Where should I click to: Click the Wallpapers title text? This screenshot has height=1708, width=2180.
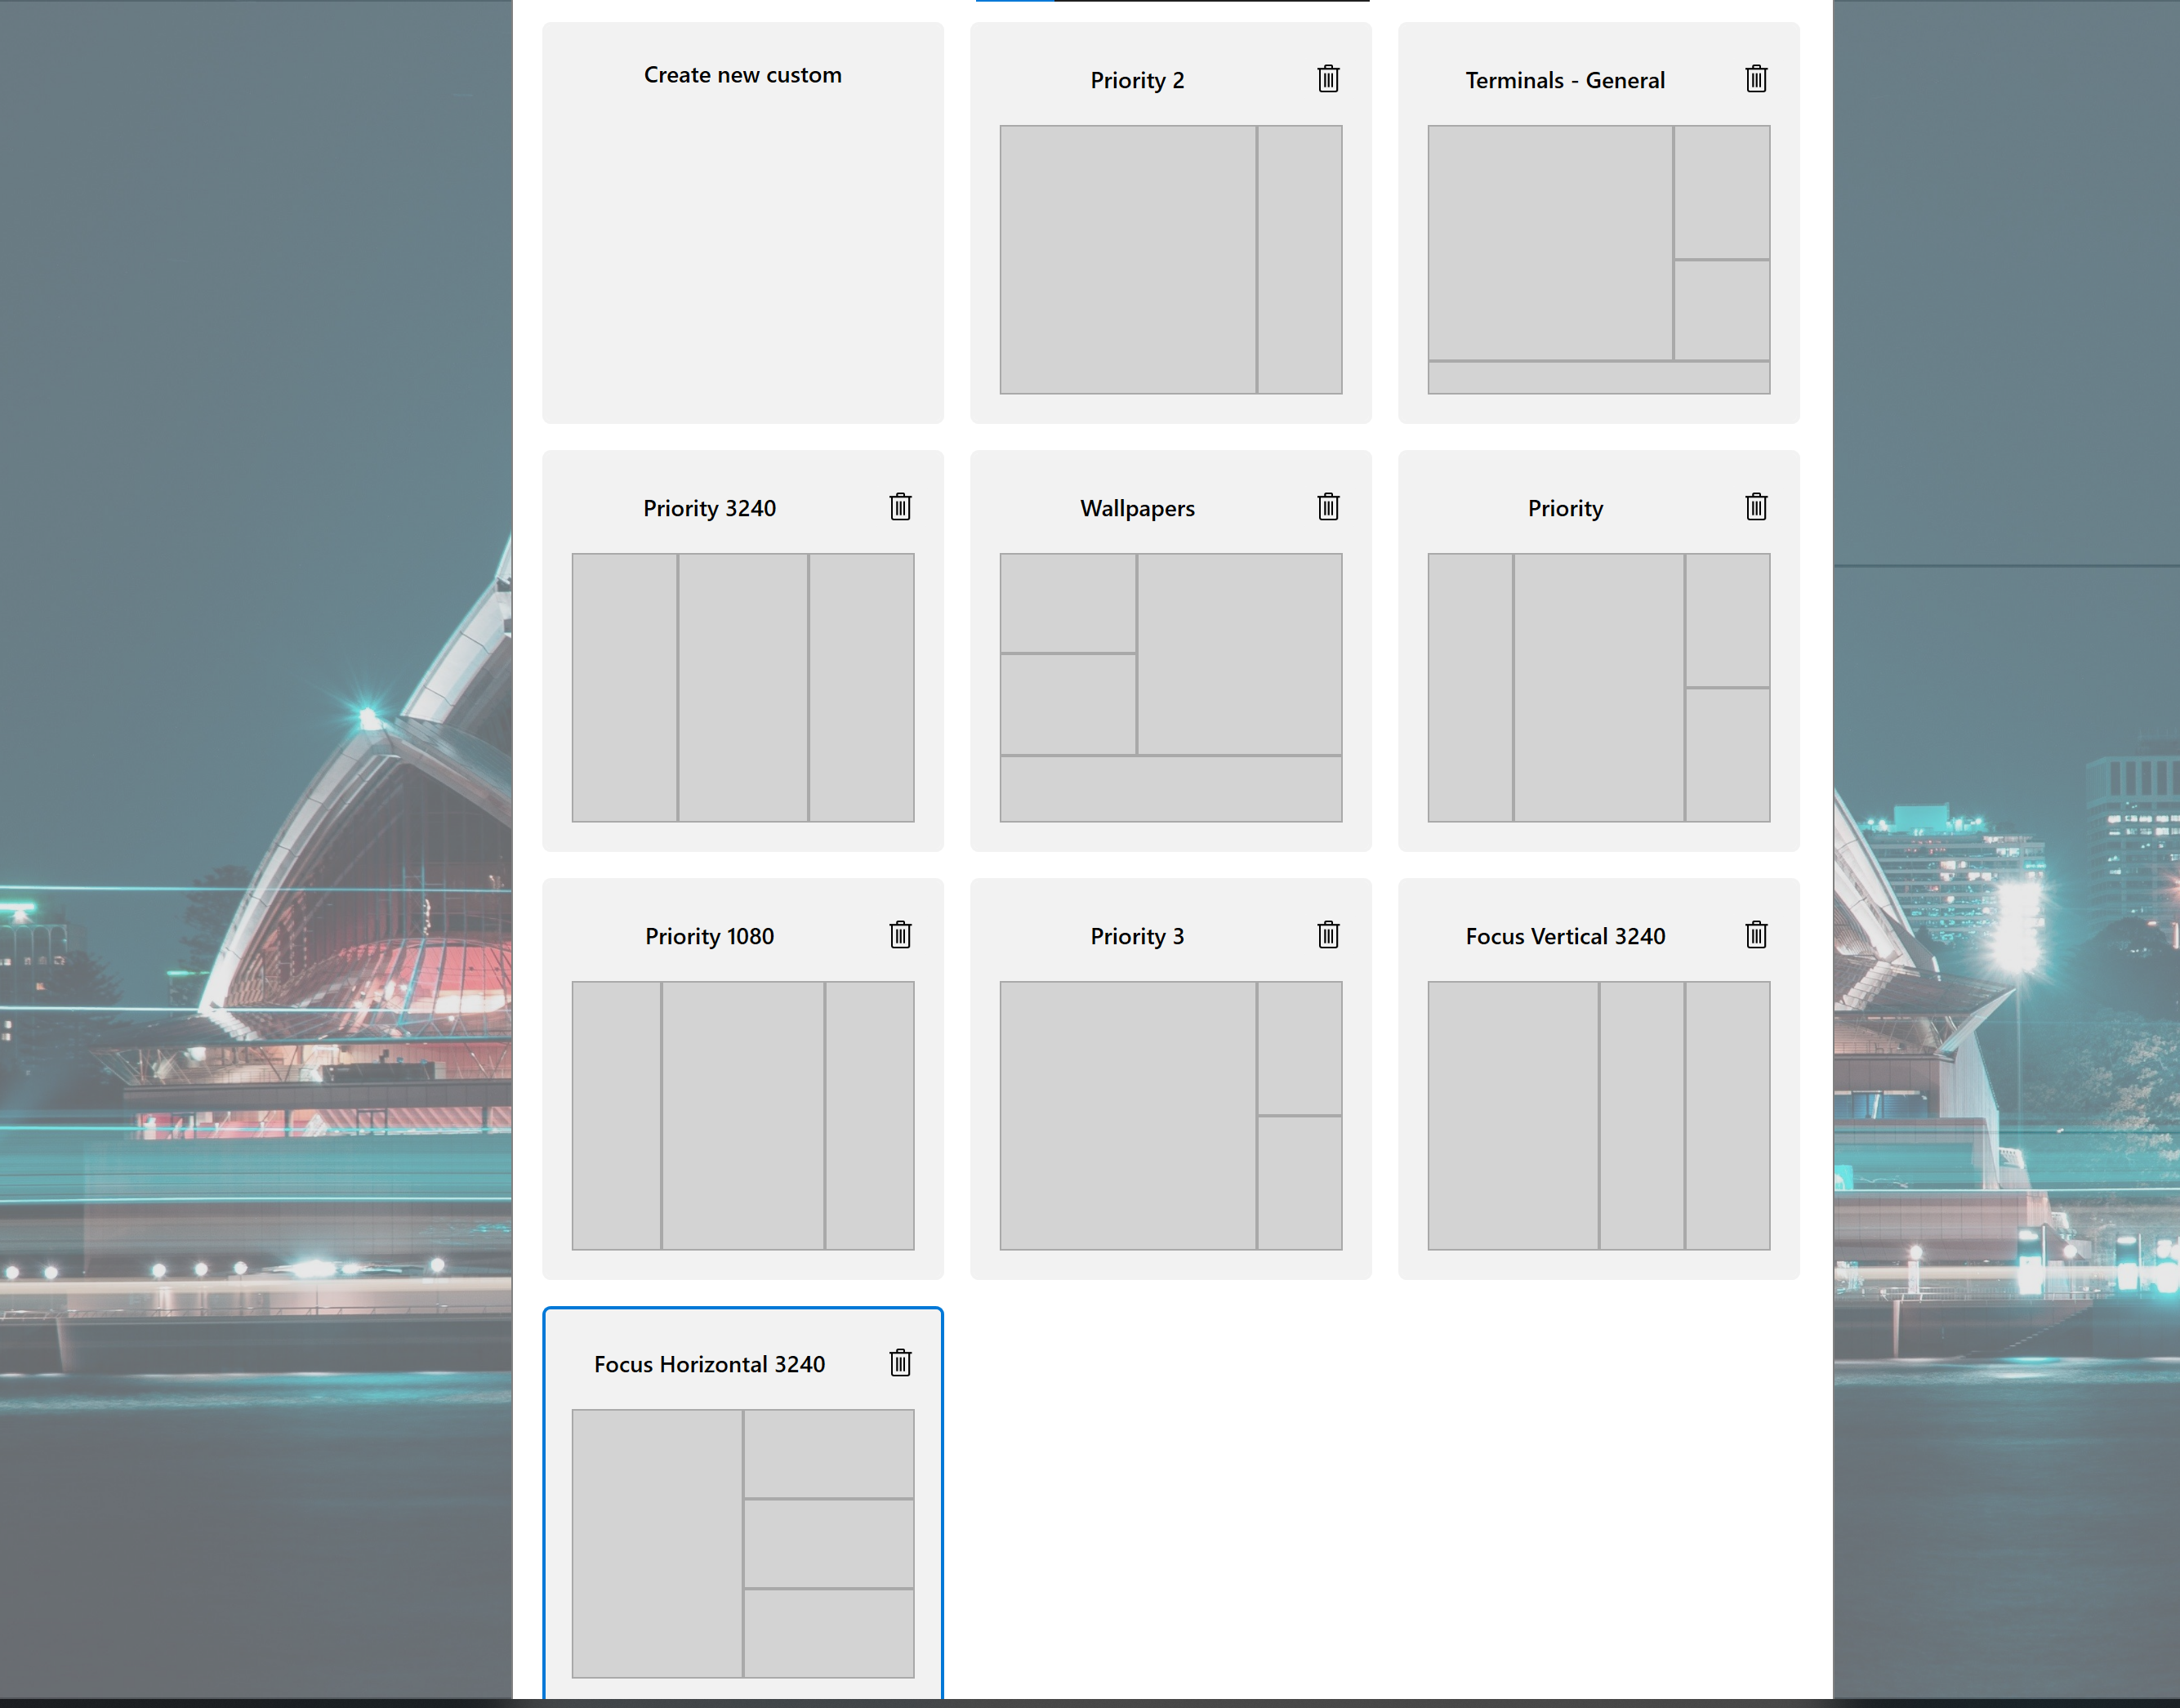[x=1137, y=508]
